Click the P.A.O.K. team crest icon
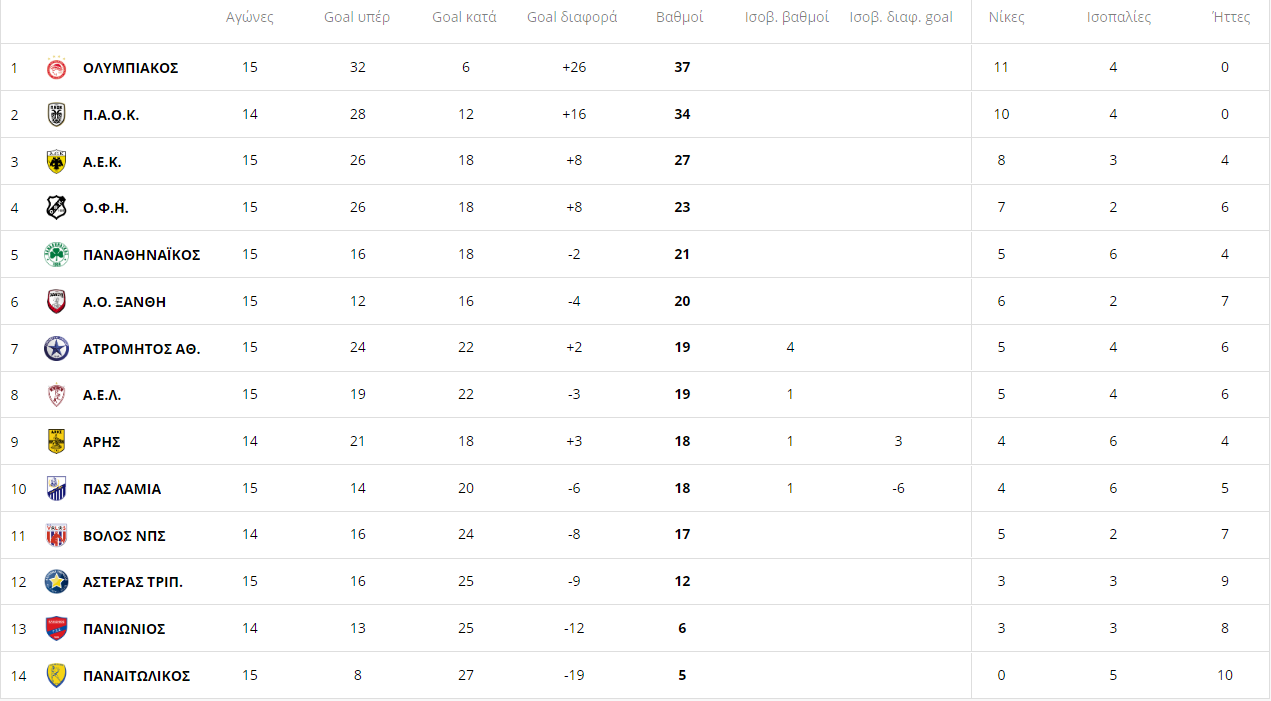Screen dimensions: 1271x701 point(57,115)
